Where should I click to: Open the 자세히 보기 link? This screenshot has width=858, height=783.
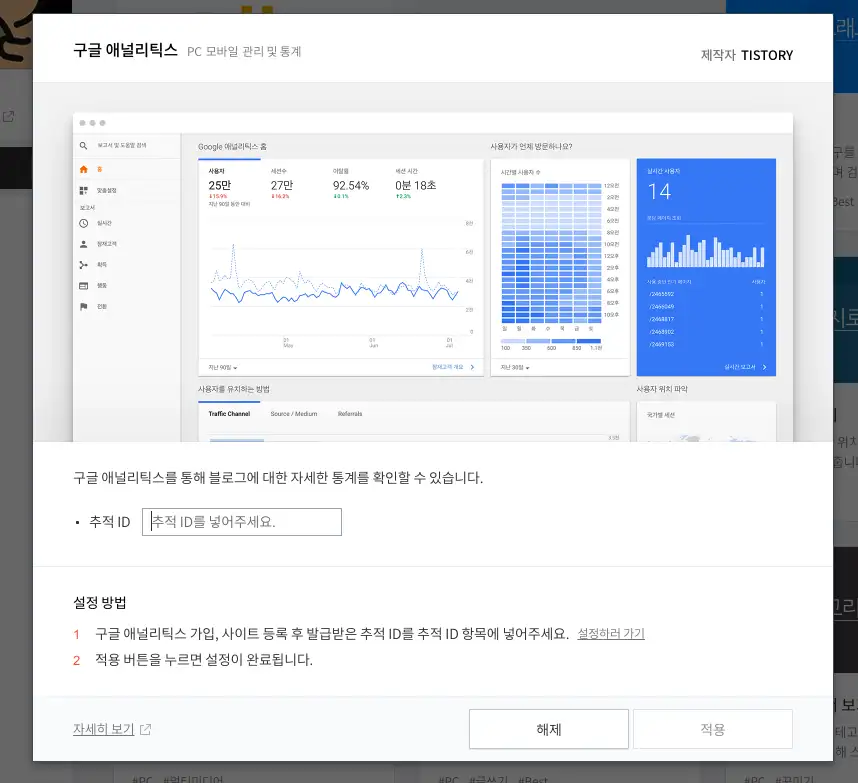pos(103,729)
